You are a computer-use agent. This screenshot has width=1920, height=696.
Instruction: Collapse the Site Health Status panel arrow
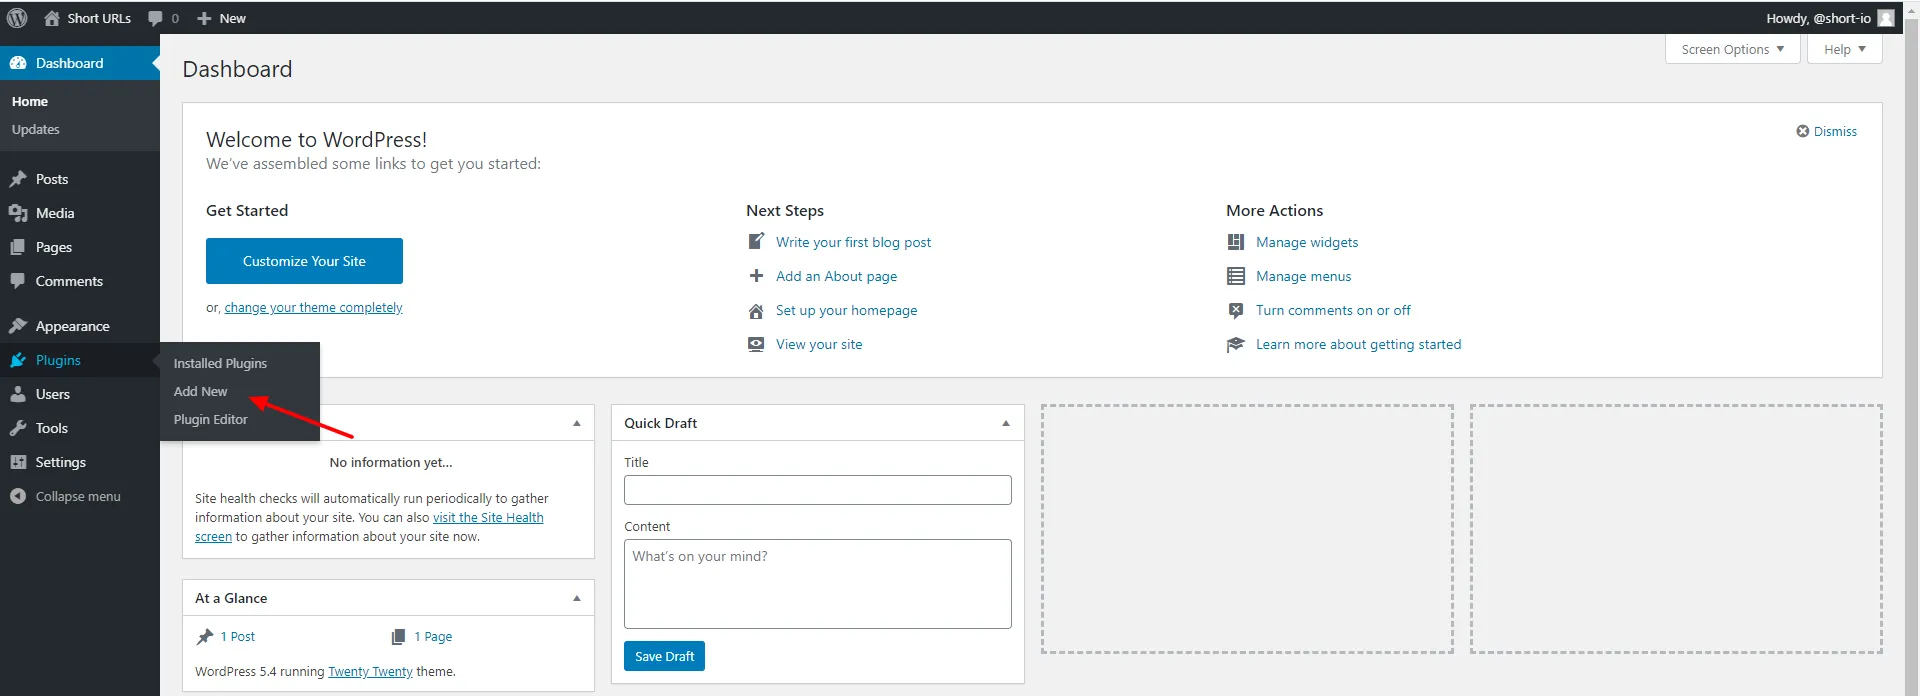click(577, 423)
